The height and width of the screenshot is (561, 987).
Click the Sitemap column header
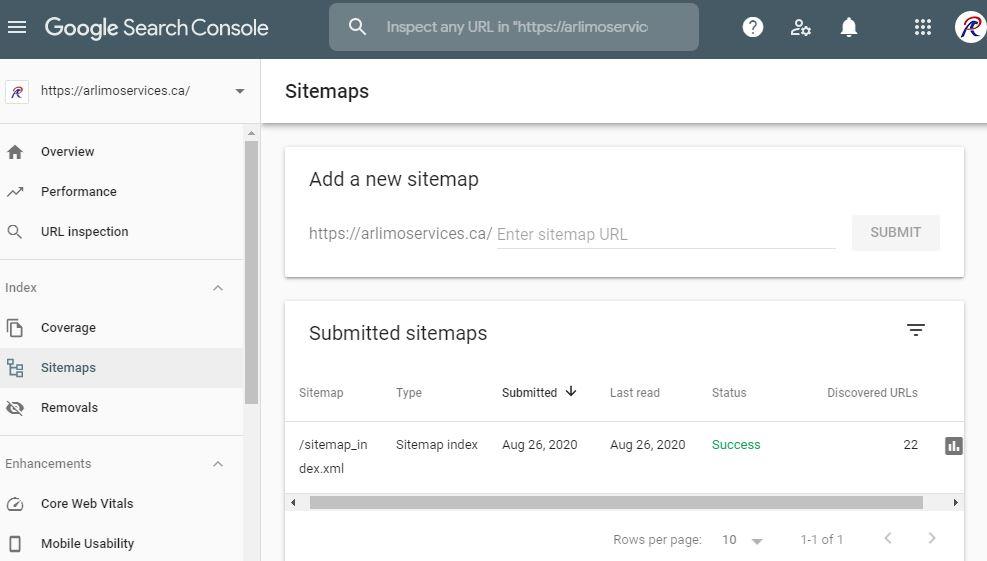click(x=321, y=393)
